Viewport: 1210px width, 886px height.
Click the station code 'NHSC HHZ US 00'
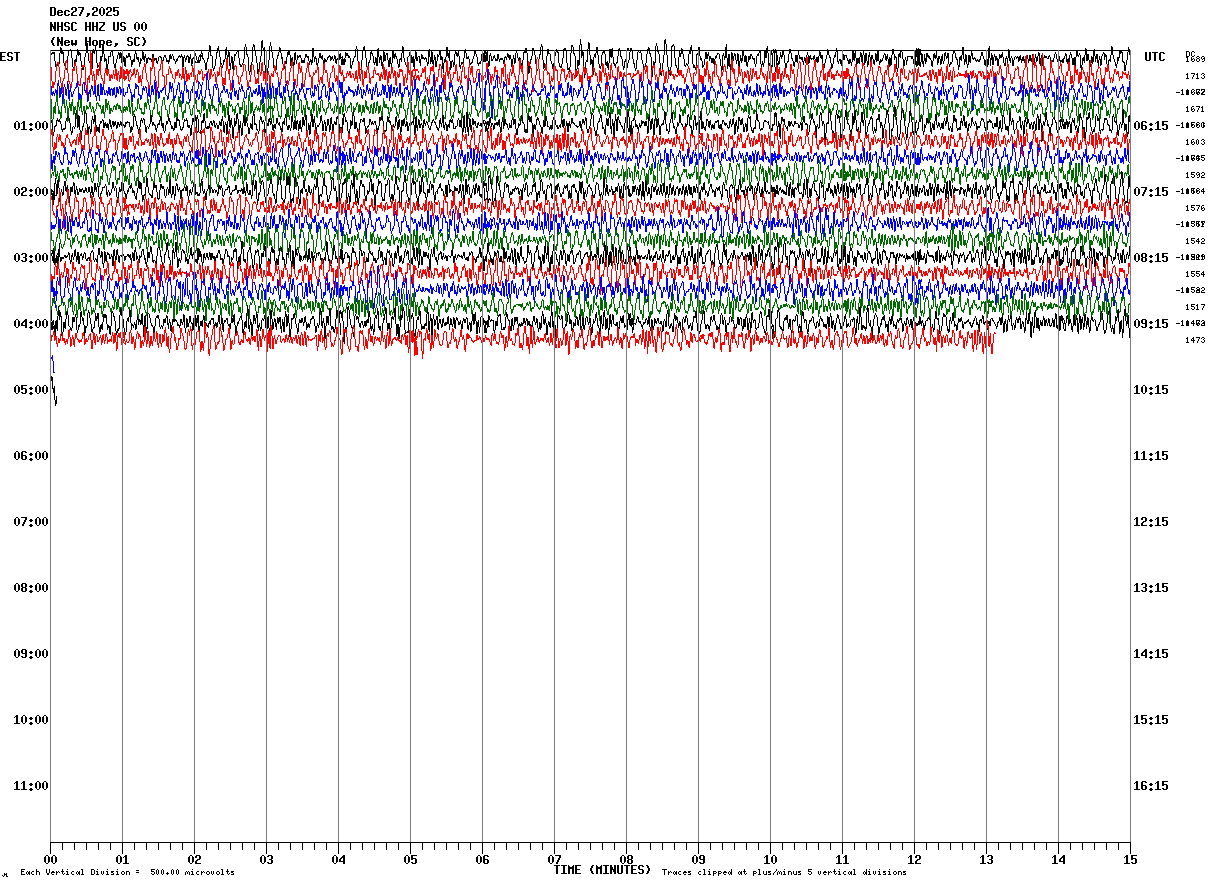pyautogui.click(x=98, y=27)
